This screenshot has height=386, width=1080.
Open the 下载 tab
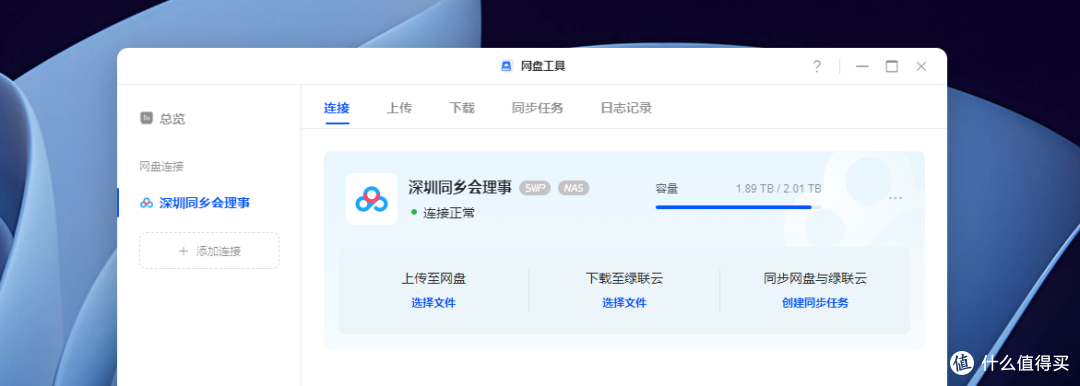click(x=461, y=108)
